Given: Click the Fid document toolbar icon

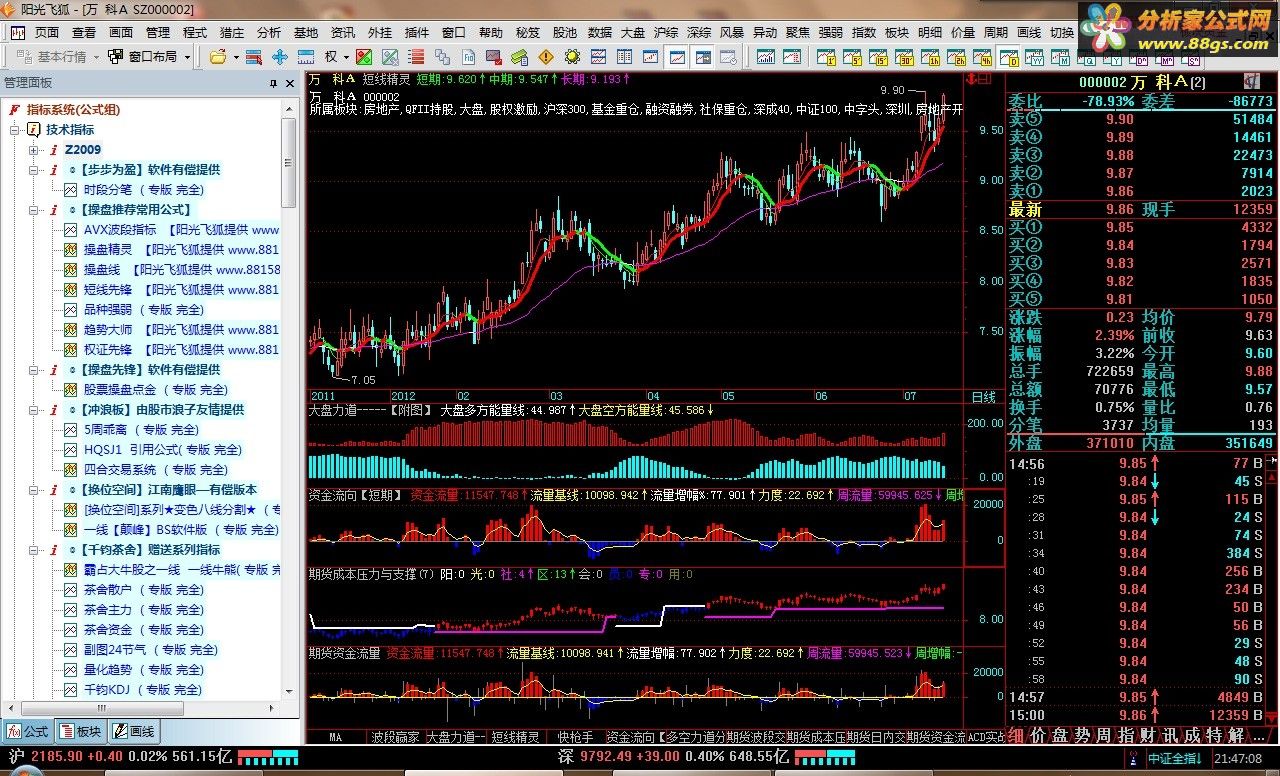Looking at the screenshot, I should coord(468,57).
